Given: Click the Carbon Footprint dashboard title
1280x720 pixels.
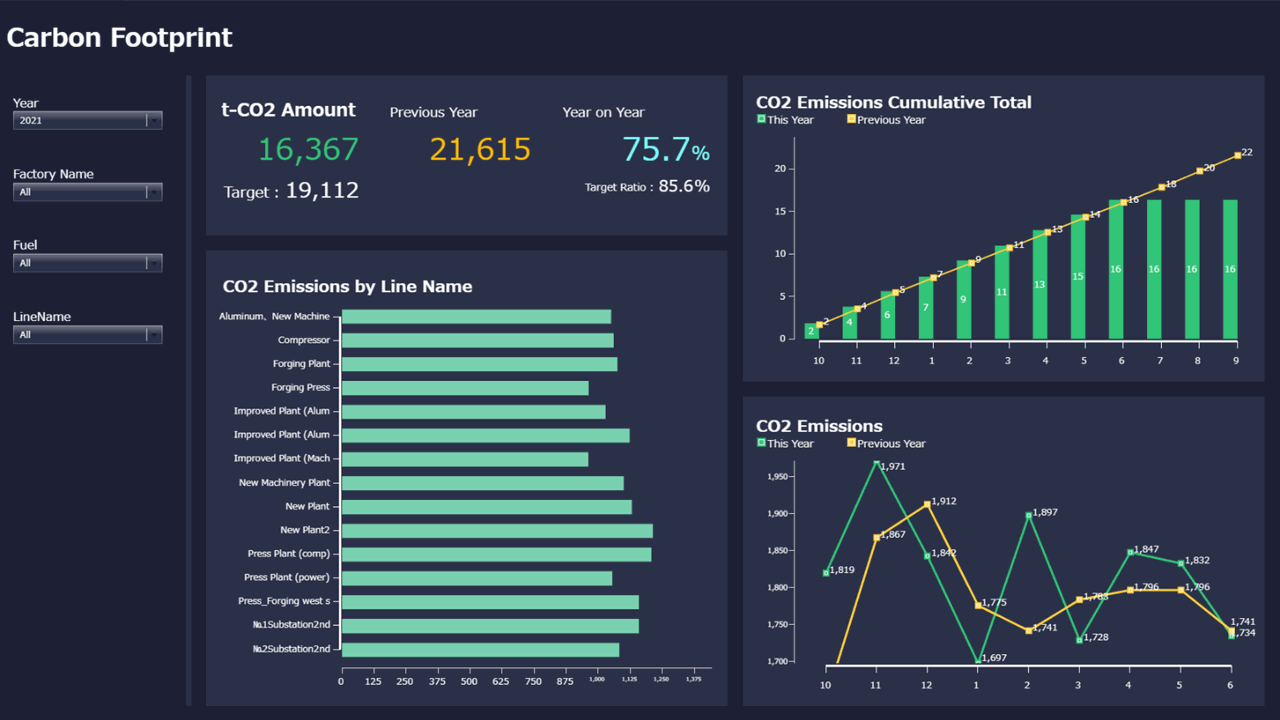Looking at the screenshot, I should [120, 38].
